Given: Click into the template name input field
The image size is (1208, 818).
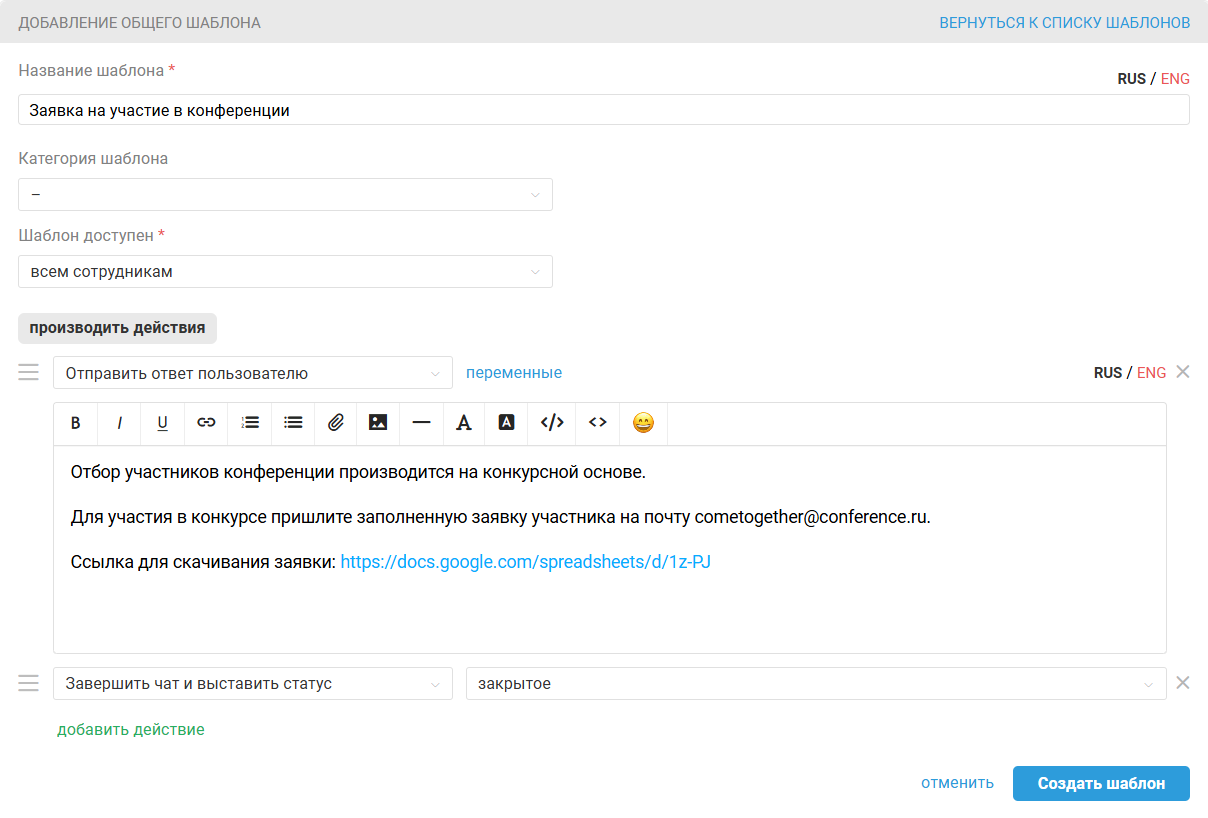Looking at the screenshot, I should tap(604, 110).
